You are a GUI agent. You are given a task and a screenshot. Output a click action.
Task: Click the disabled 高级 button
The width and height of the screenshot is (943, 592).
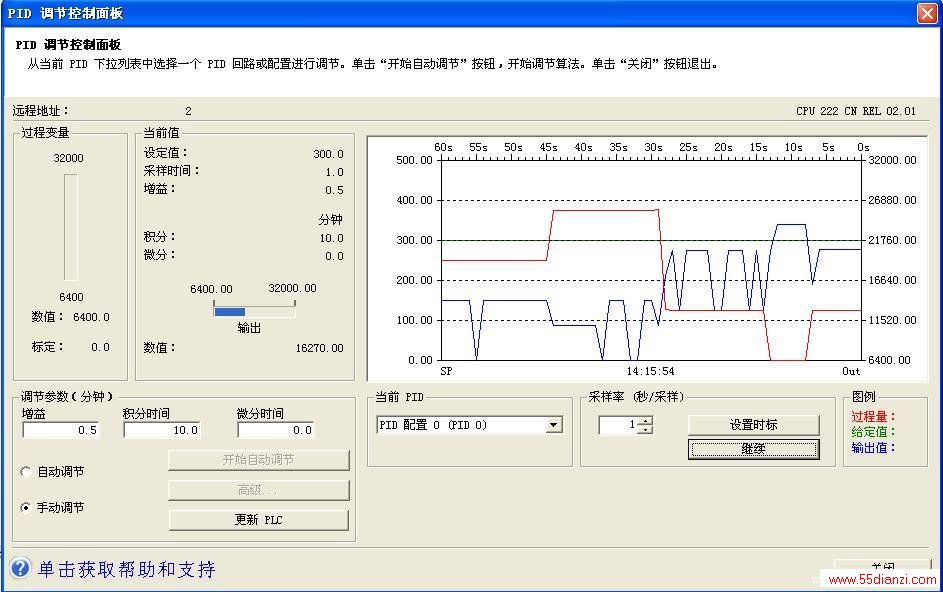coord(259,490)
